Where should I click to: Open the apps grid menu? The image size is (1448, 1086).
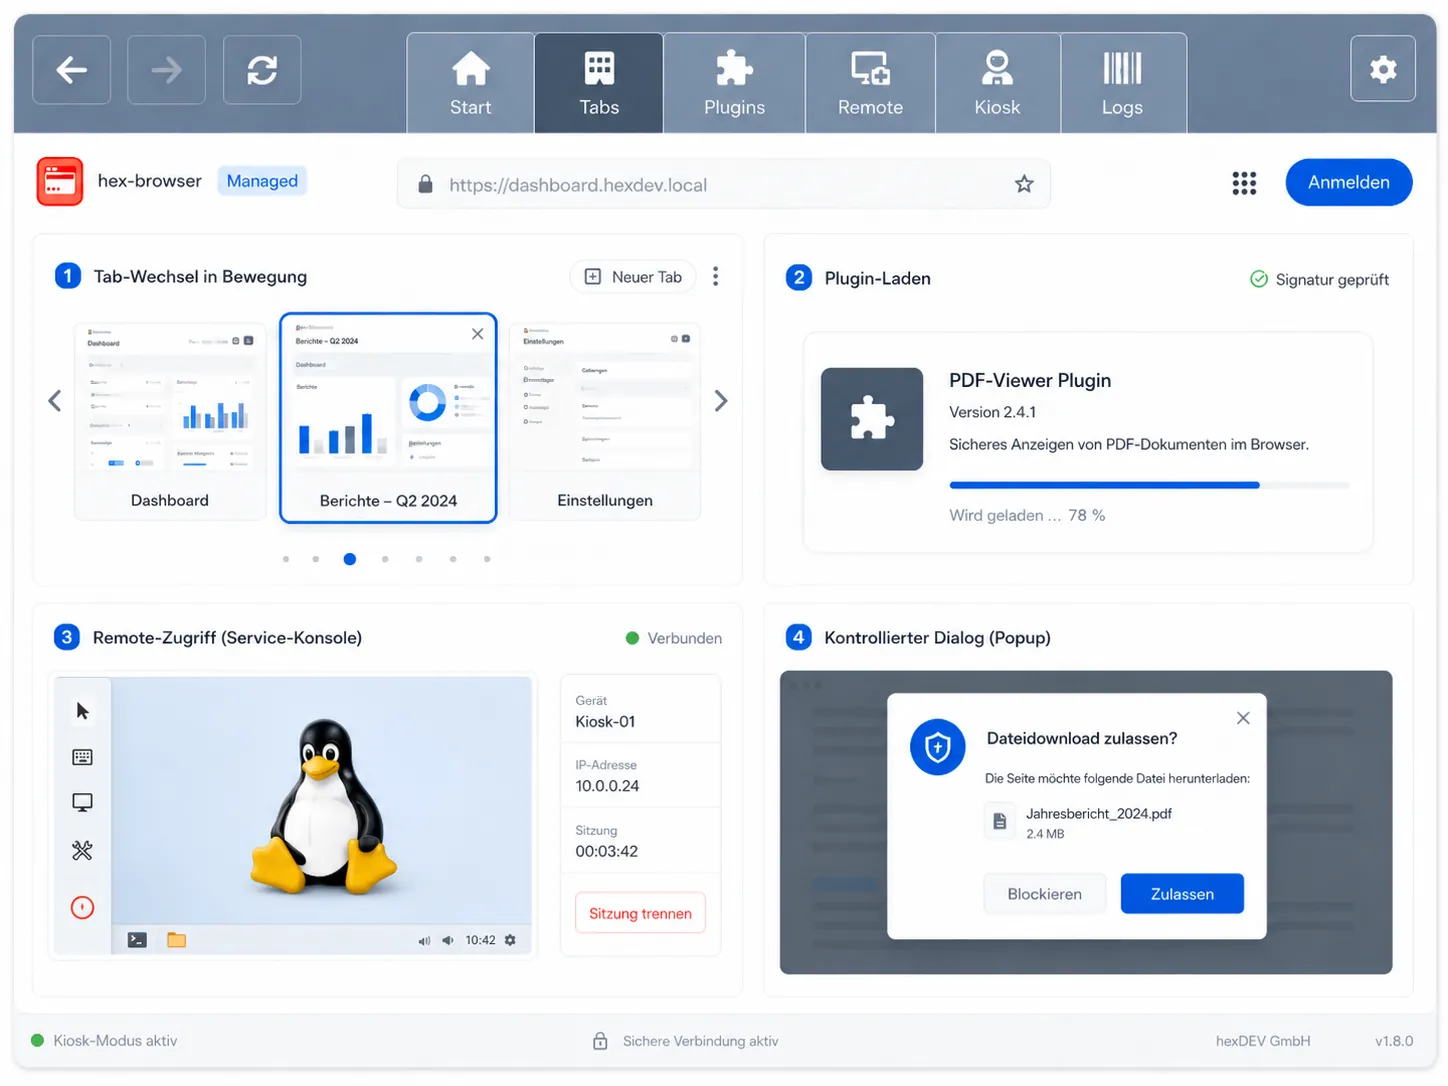coord(1244,183)
